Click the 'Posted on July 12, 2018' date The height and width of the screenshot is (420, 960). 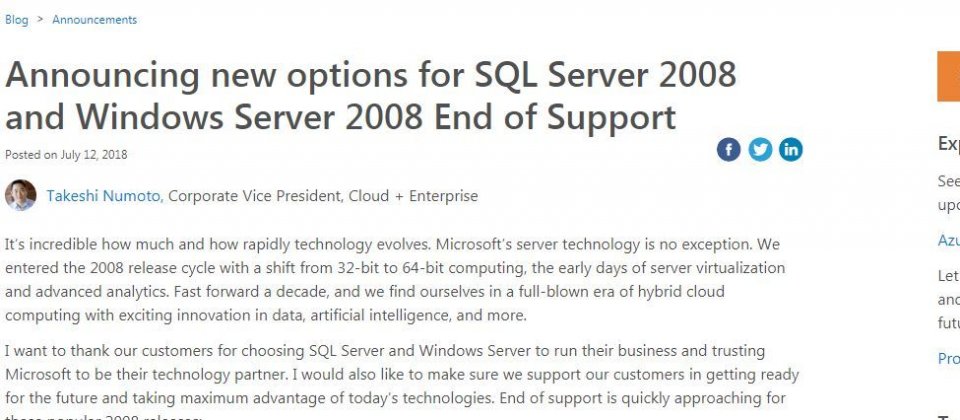66,154
